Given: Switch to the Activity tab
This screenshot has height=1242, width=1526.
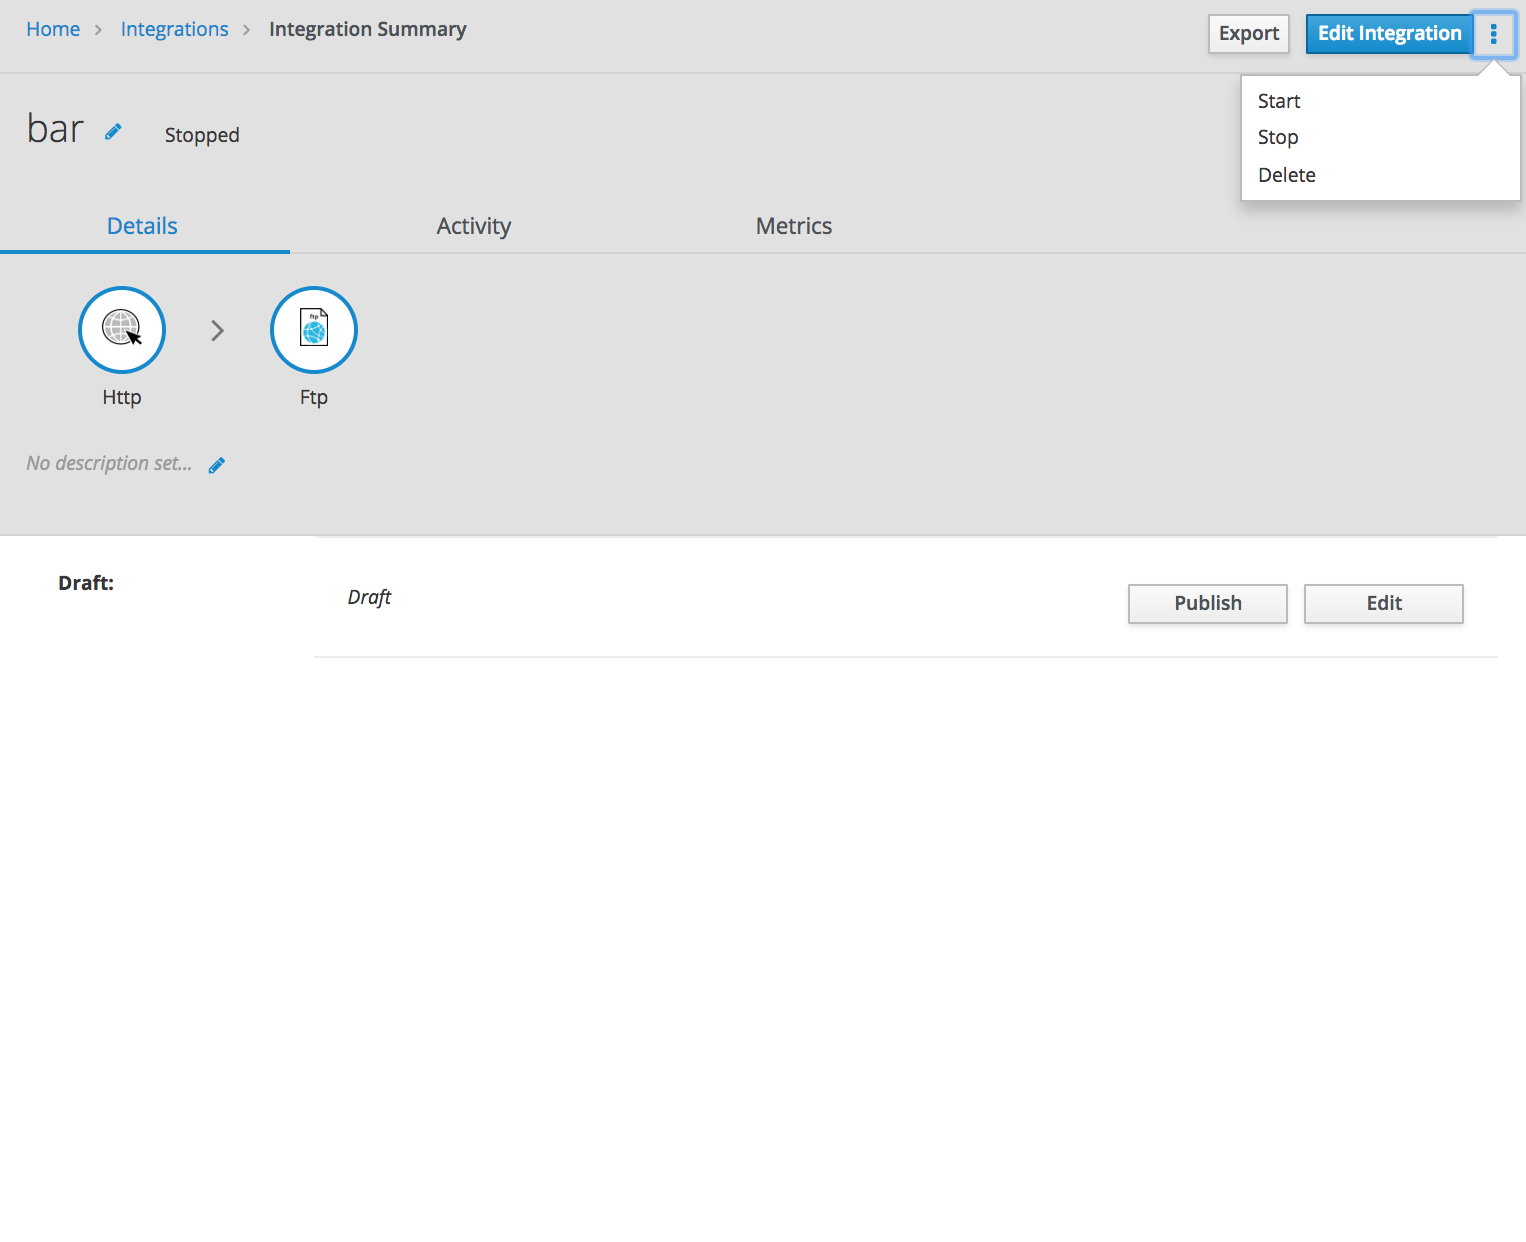Looking at the screenshot, I should tap(474, 226).
